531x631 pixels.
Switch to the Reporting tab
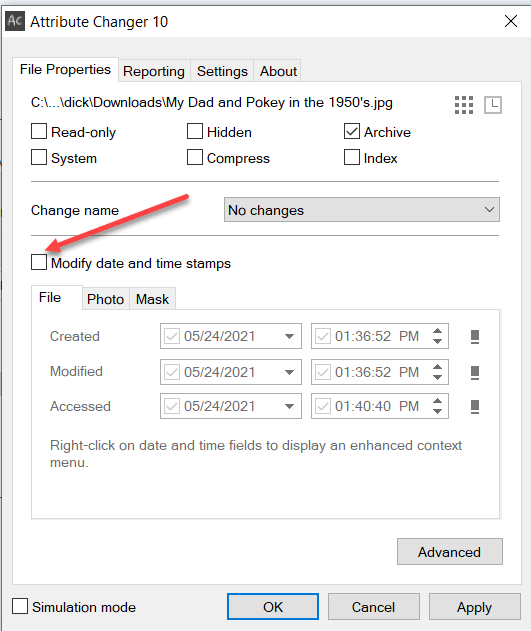pyautogui.click(x=154, y=71)
